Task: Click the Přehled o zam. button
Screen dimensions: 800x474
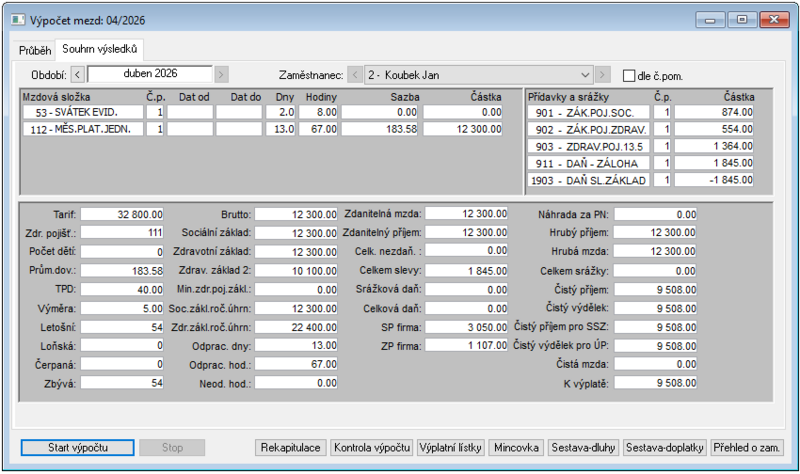Action: tap(746, 447)
